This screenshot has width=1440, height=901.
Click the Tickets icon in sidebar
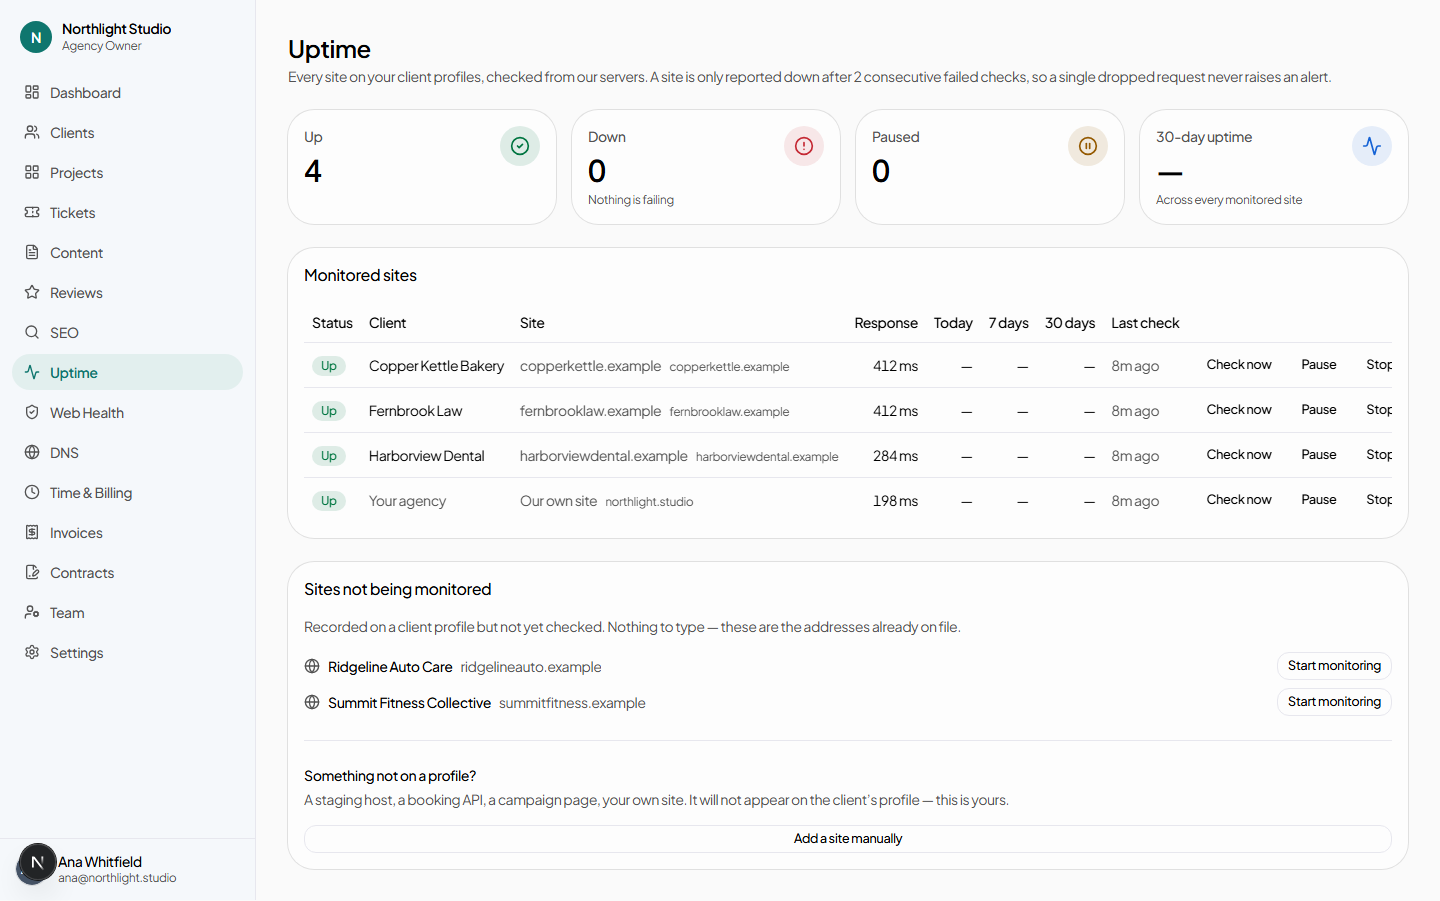click(32, 212)
